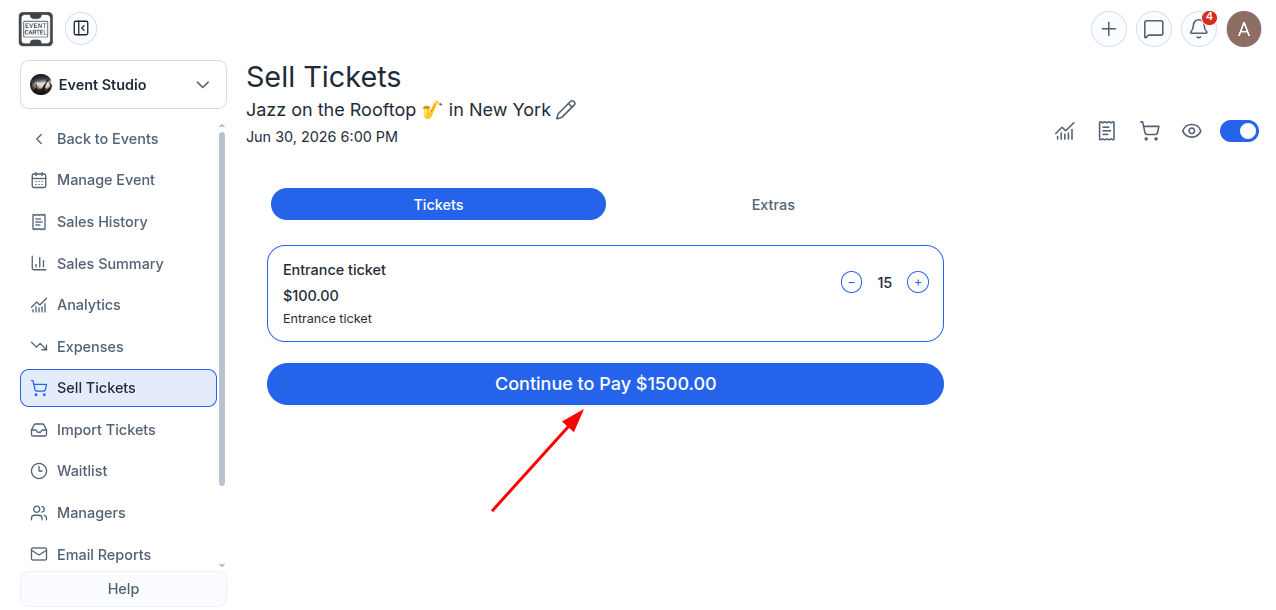Screen dimensions: 1276x610
Task: Open Waitlist in sidebar
Action: click(82, 471)
